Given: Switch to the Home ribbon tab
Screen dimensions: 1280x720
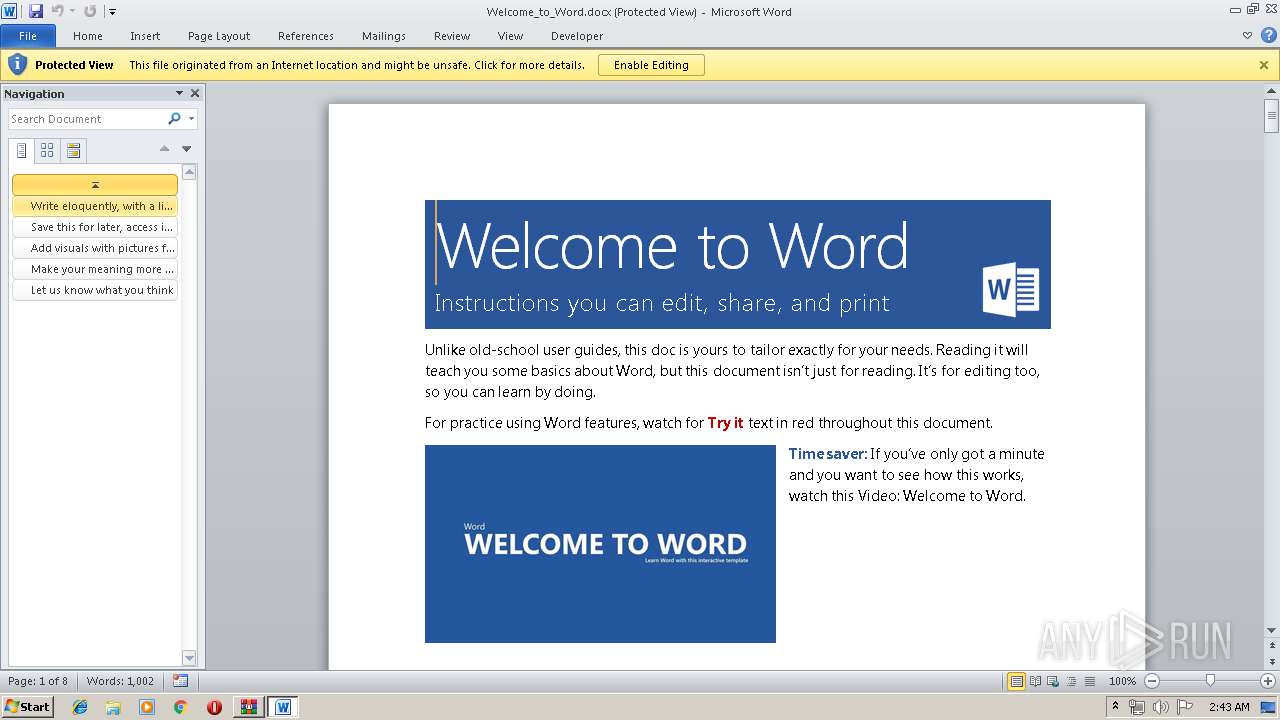Looking at the screenshot, I should pyautogui.click(x=88, y=36).
